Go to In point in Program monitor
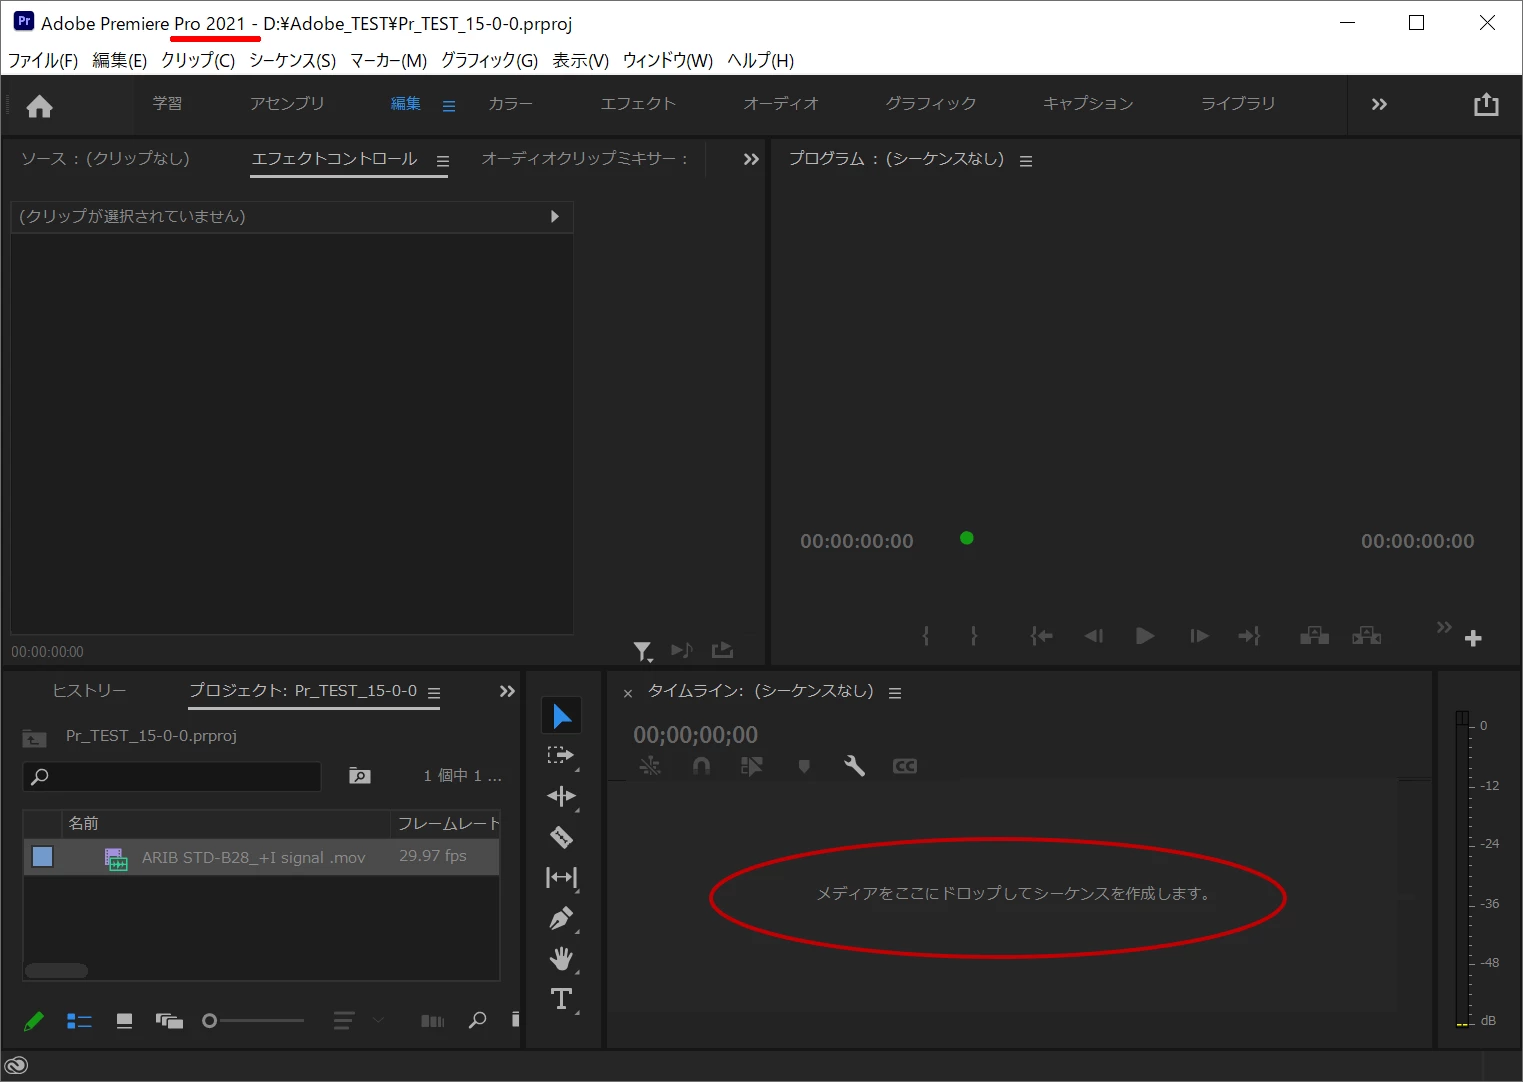 1041,636
